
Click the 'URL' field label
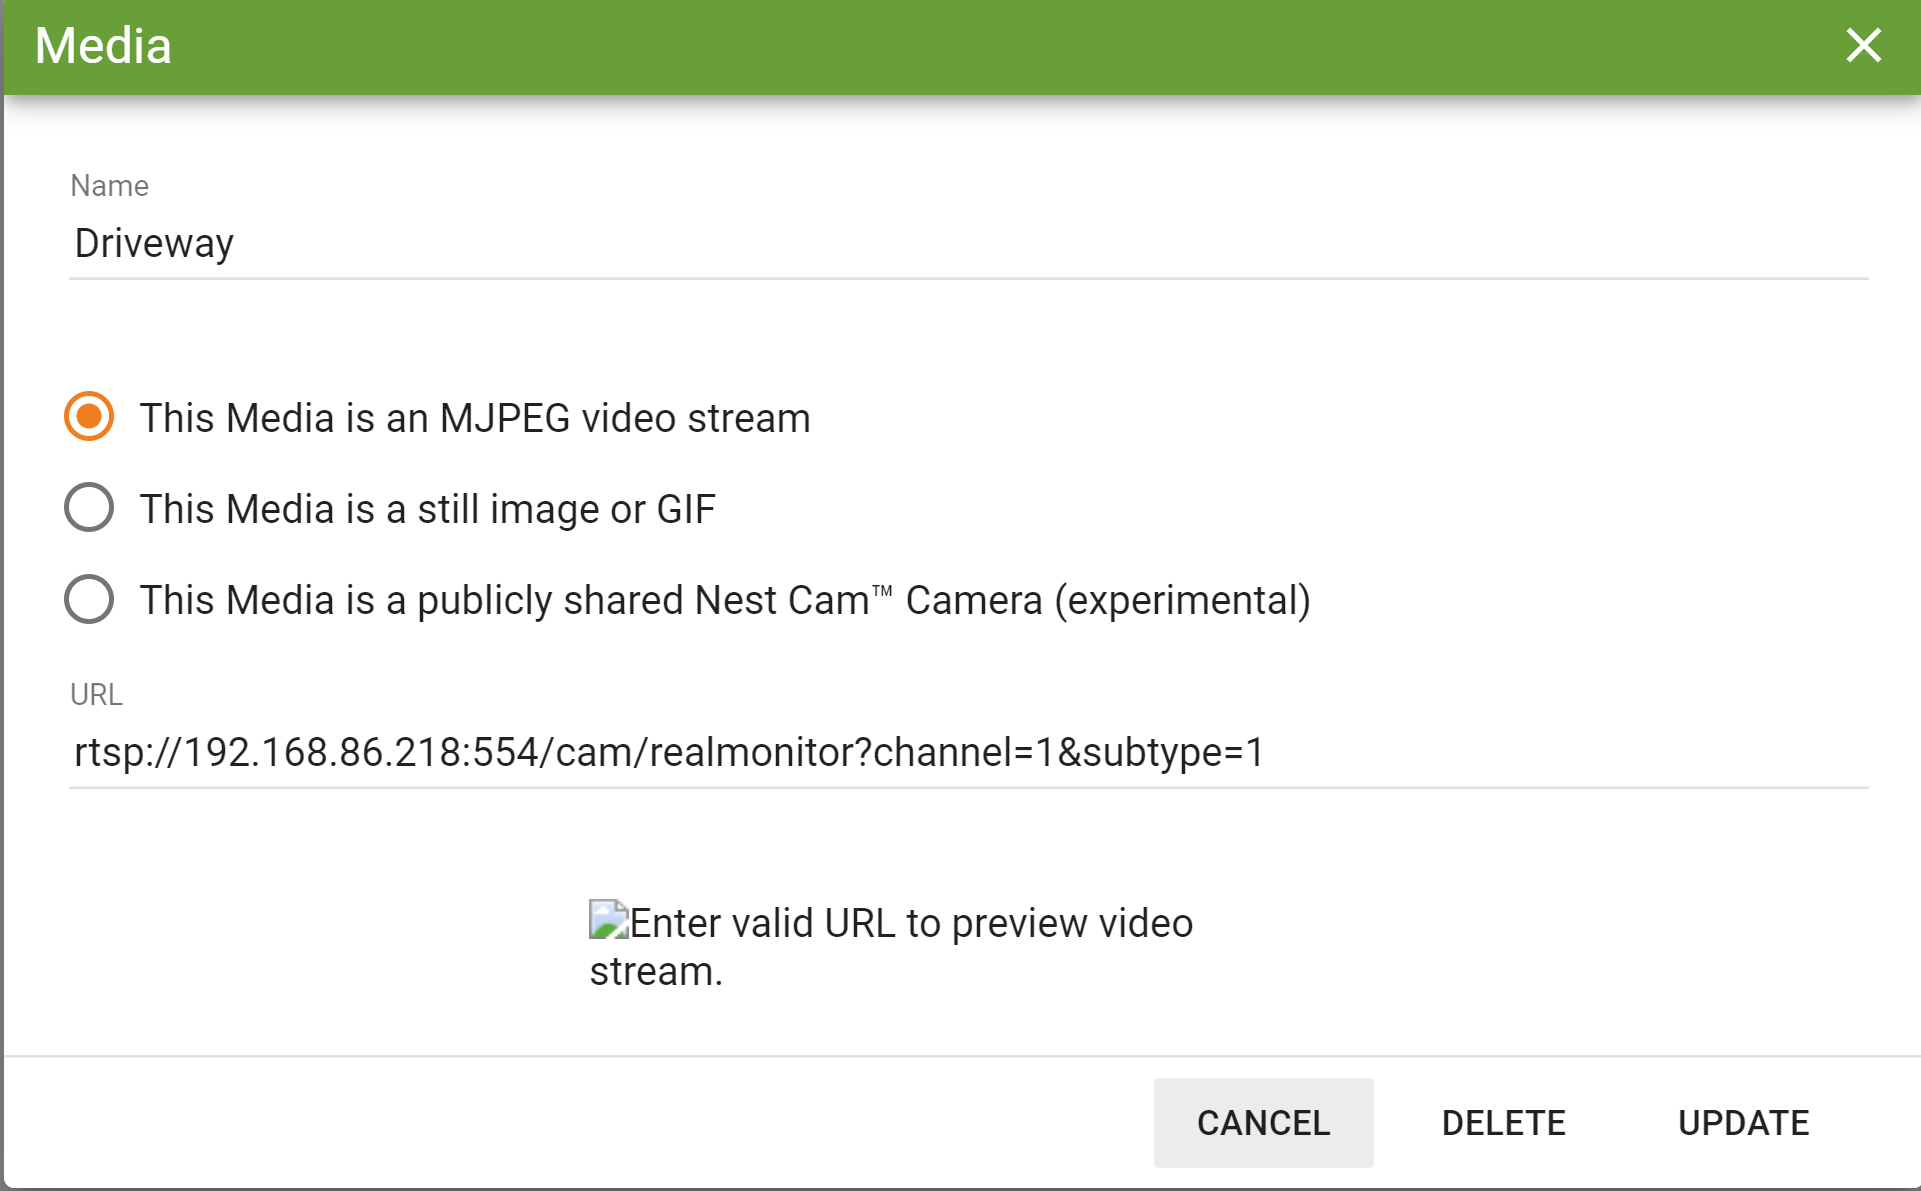click(96, 694)
